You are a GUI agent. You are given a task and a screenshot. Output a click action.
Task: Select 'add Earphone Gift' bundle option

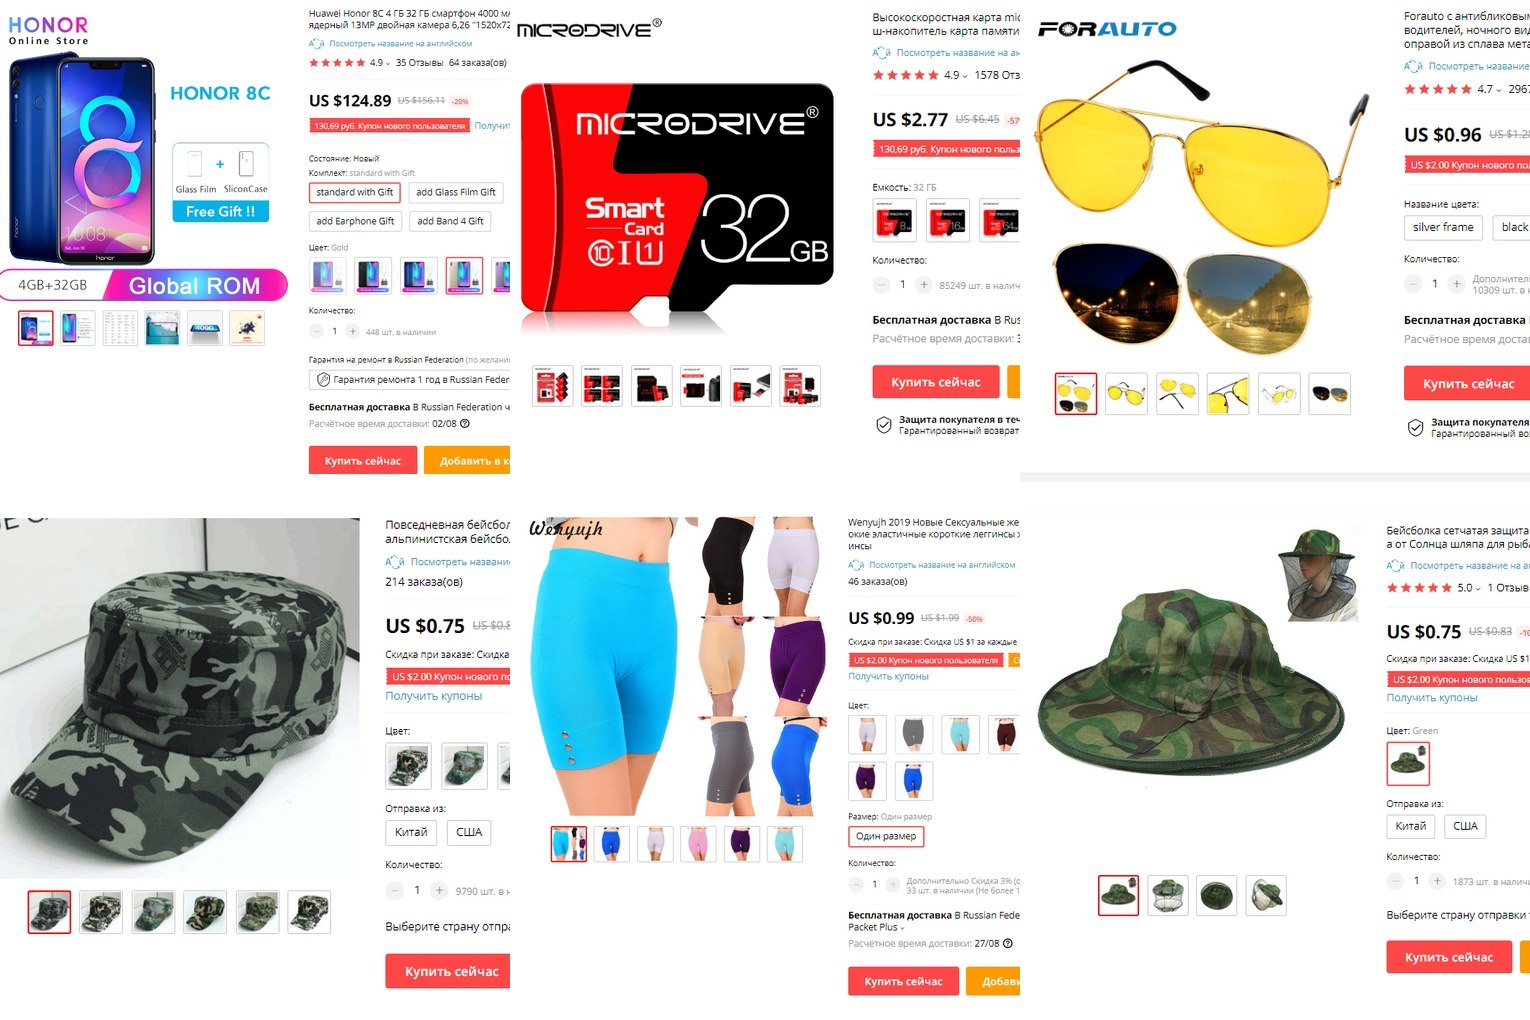click(x=355, y=221)
